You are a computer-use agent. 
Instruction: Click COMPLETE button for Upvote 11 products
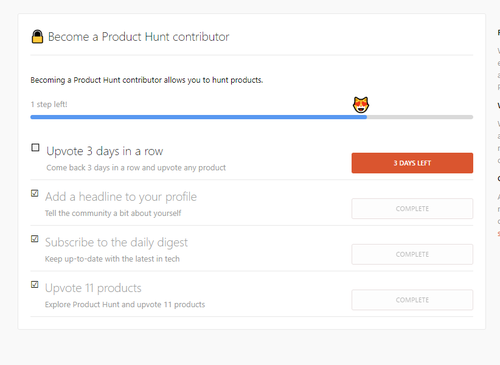[412, 300]
